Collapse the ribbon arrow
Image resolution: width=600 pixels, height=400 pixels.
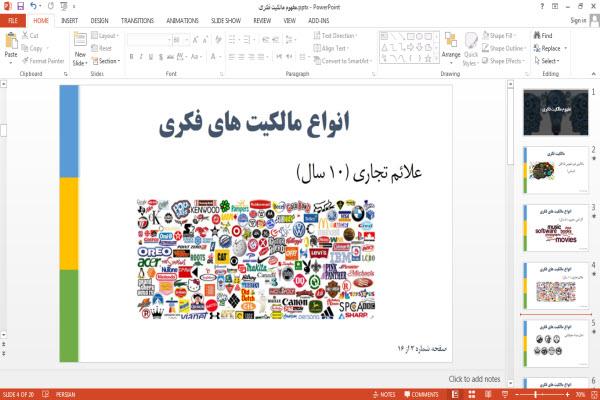[x=593, y=73]
